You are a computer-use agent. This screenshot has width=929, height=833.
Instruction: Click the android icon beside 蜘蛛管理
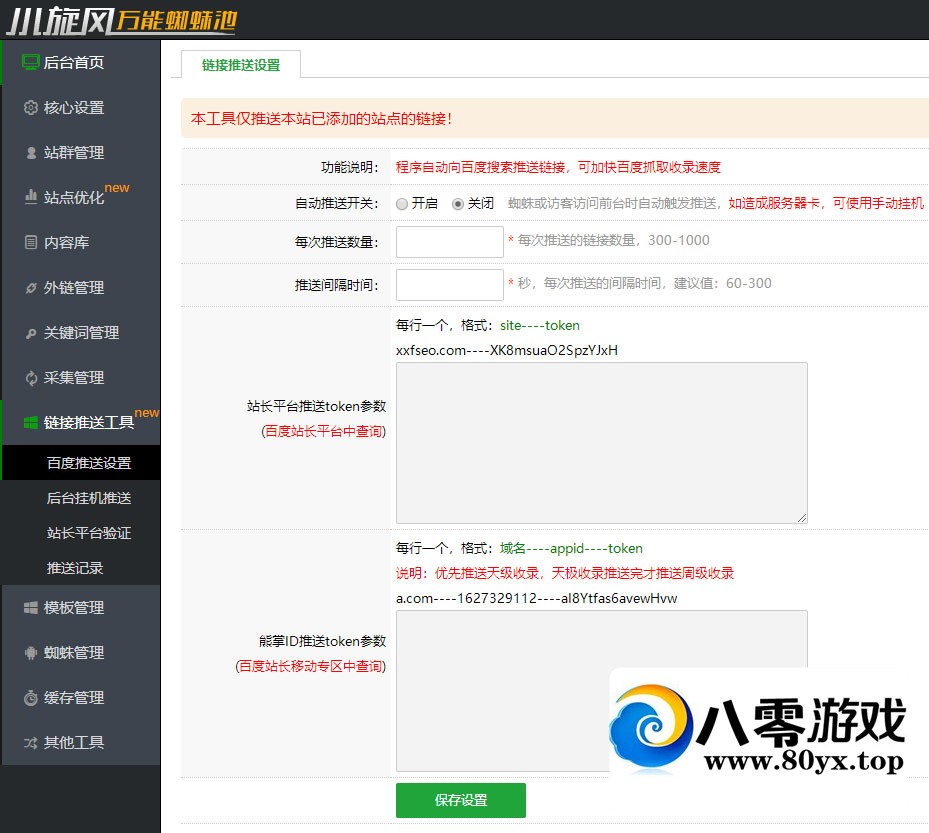[x=30, y=653]
